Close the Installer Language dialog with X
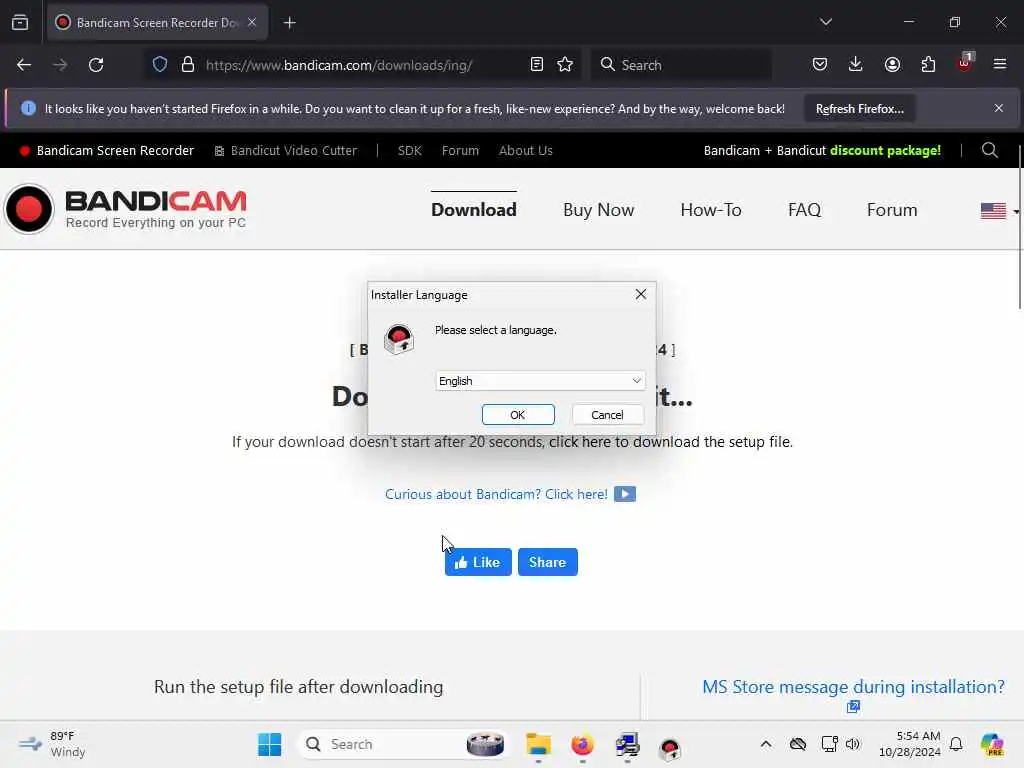This screenshot has height=768, width=1024. (641, 295)
